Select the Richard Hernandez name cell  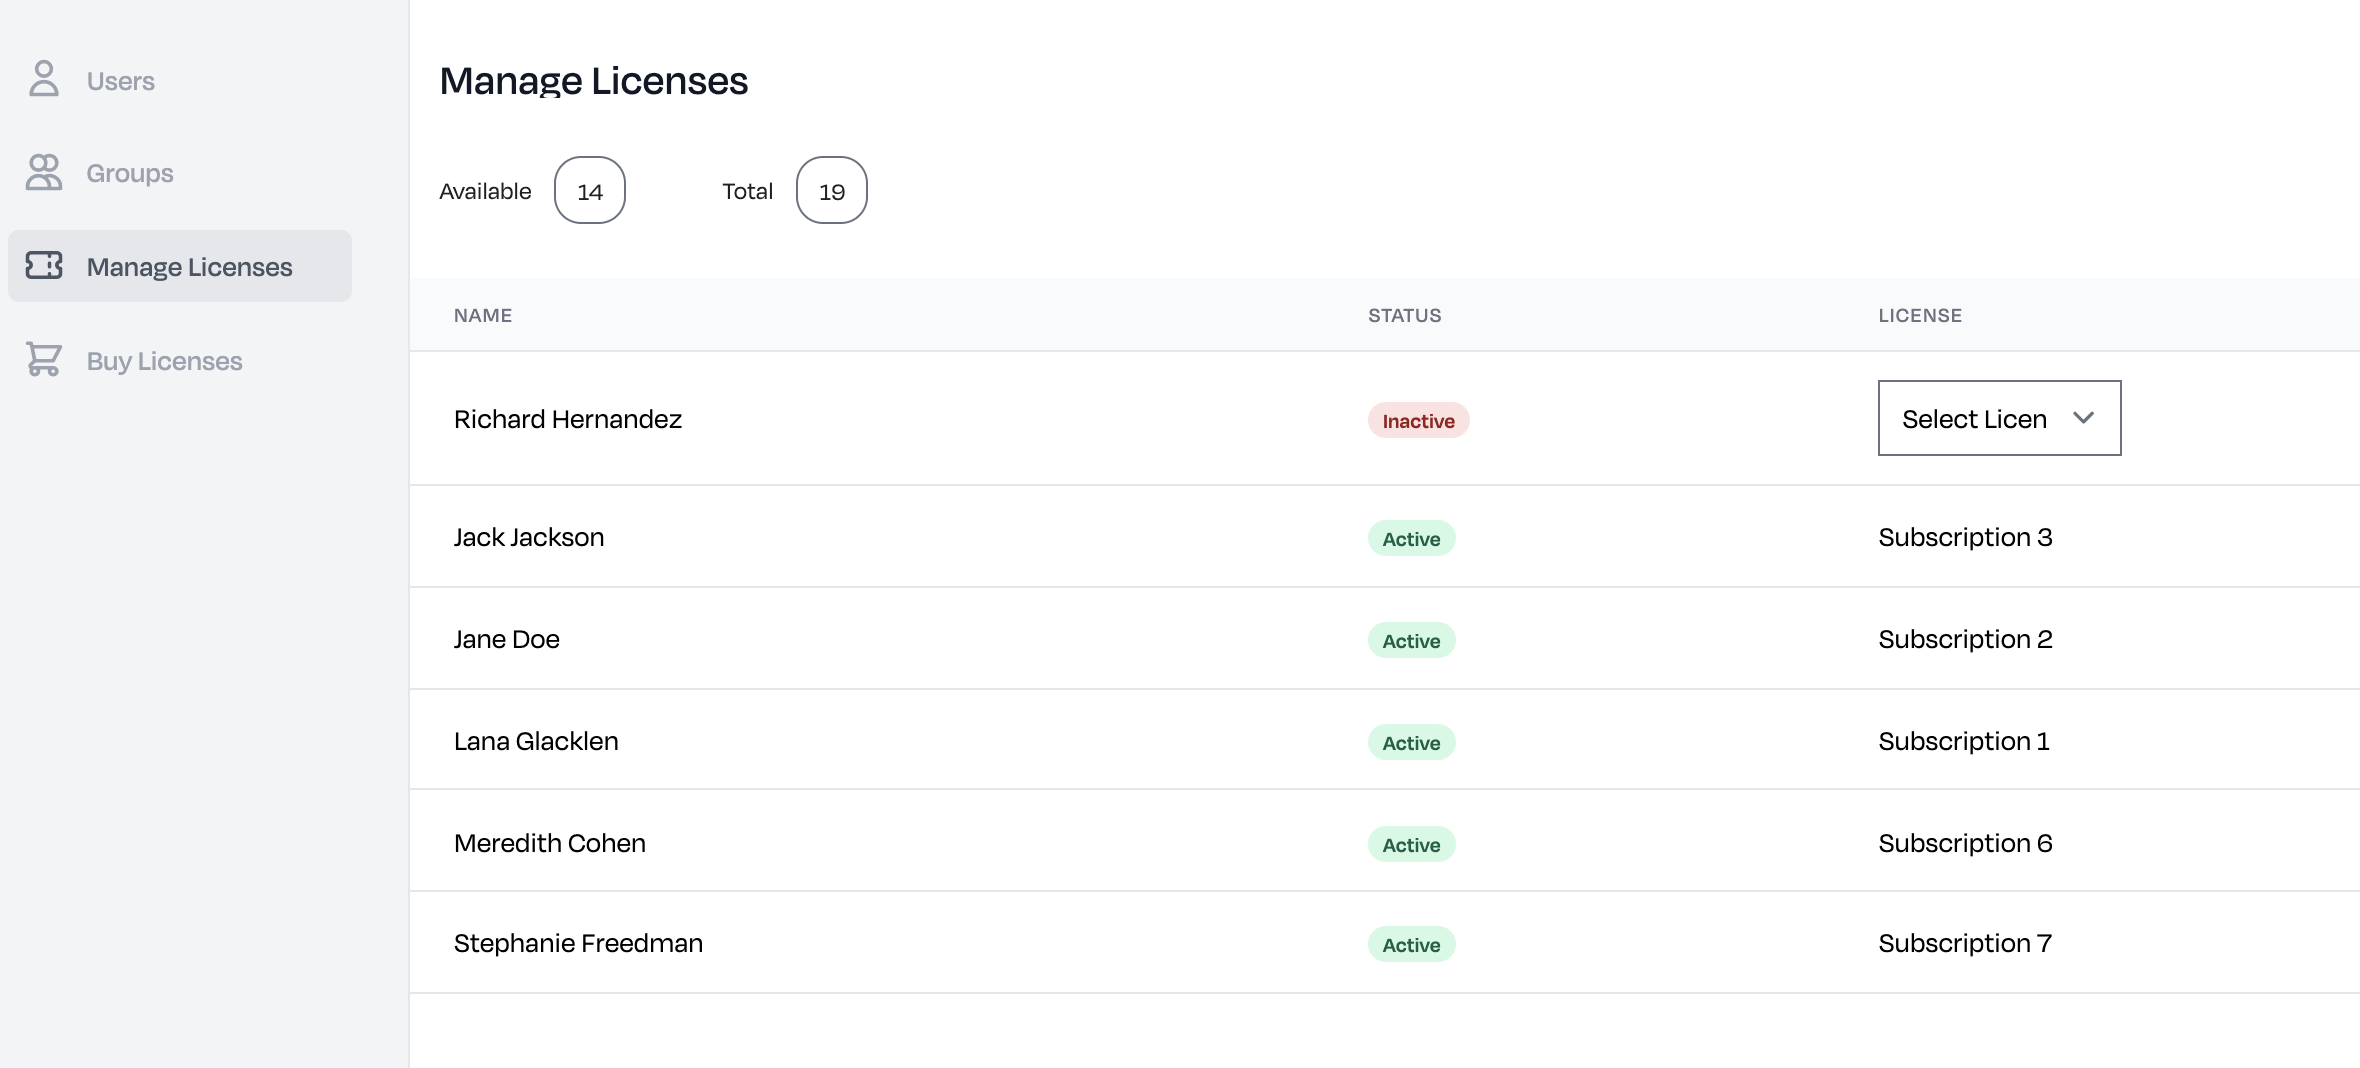pos(568,419)
